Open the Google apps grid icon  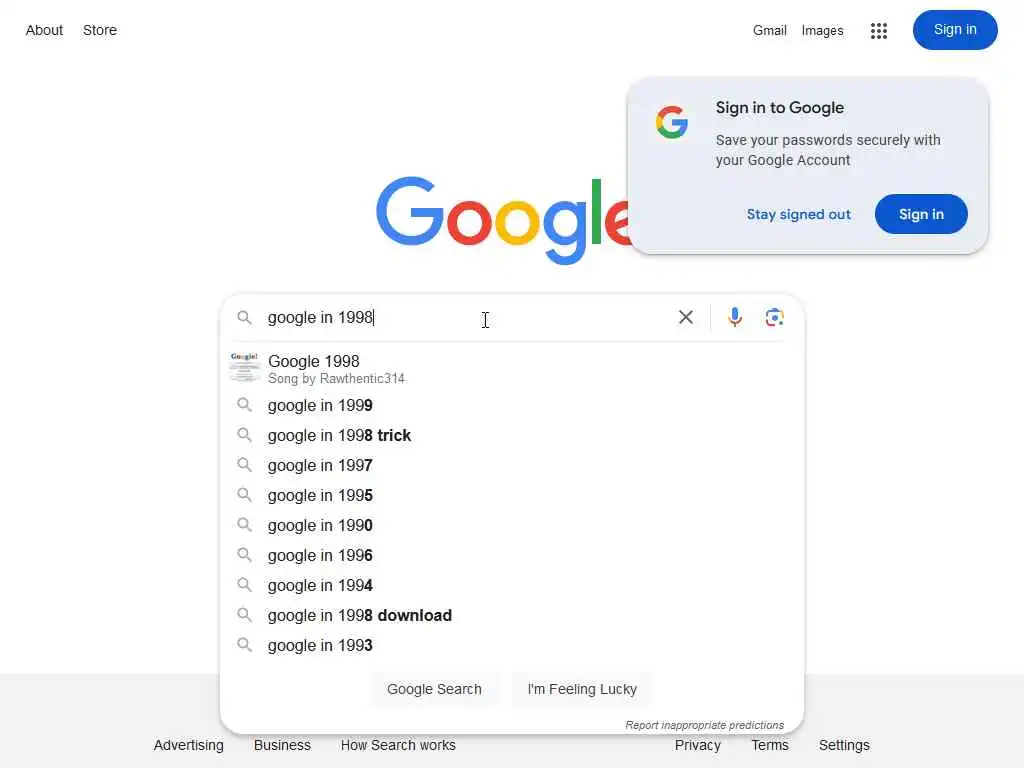[x=879, y=31]
